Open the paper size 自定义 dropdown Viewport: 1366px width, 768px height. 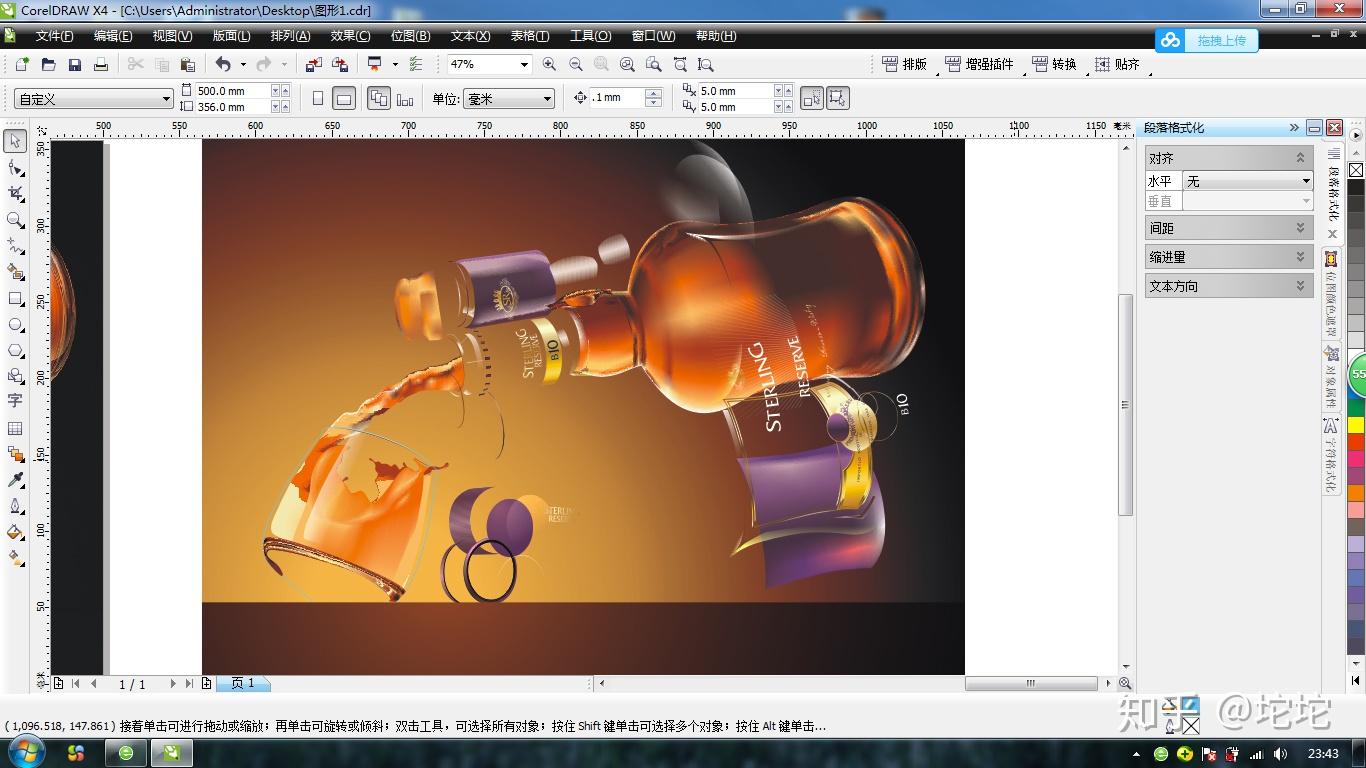[166, 99]
